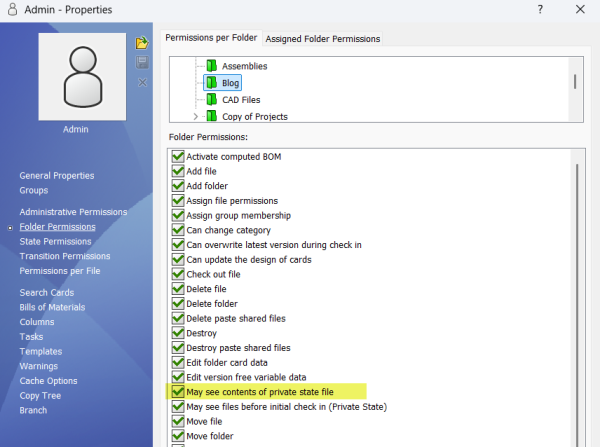This screenshot has height=447, width=600.
Task: Toggle Edit version free variable data
Action: tap(178, 377)
